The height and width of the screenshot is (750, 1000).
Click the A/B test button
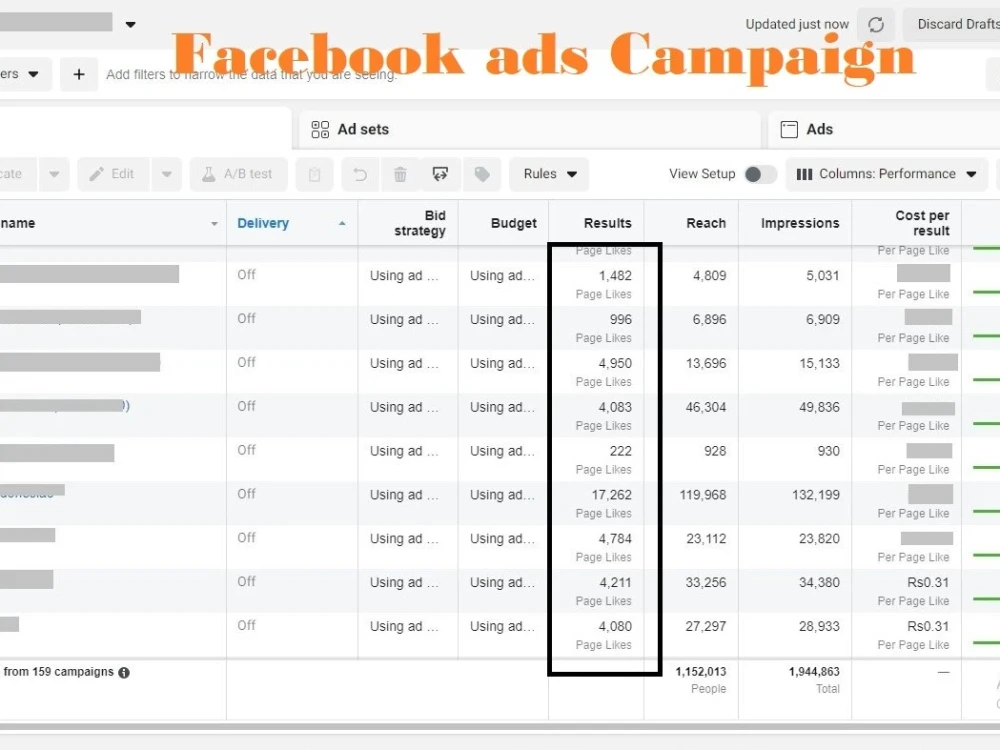click(239, 174)
